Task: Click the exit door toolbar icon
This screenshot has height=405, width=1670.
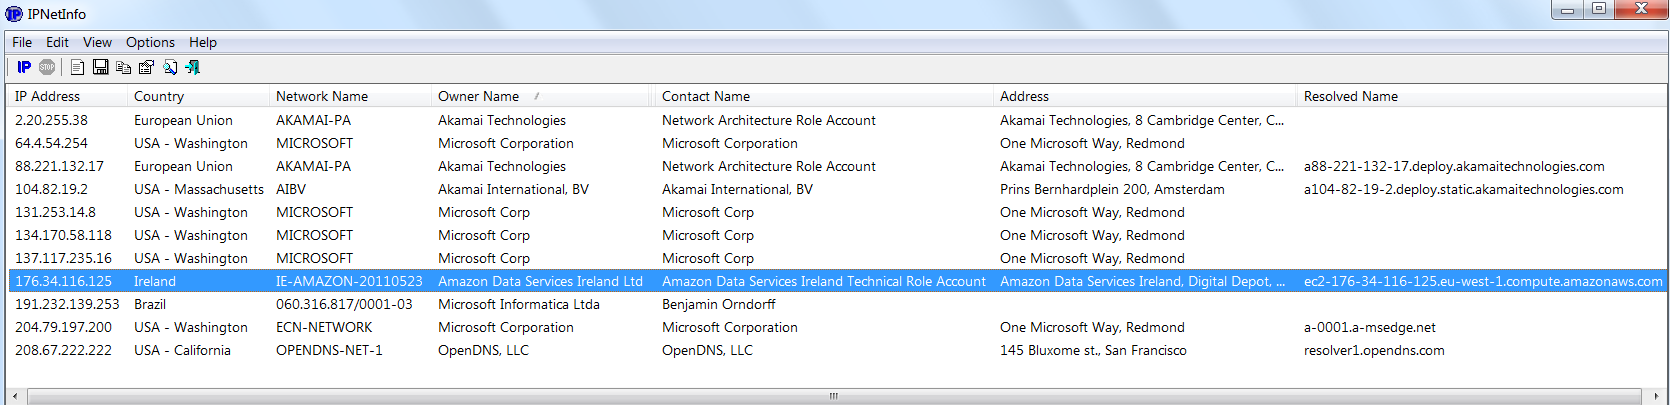Action: point(192,67)
